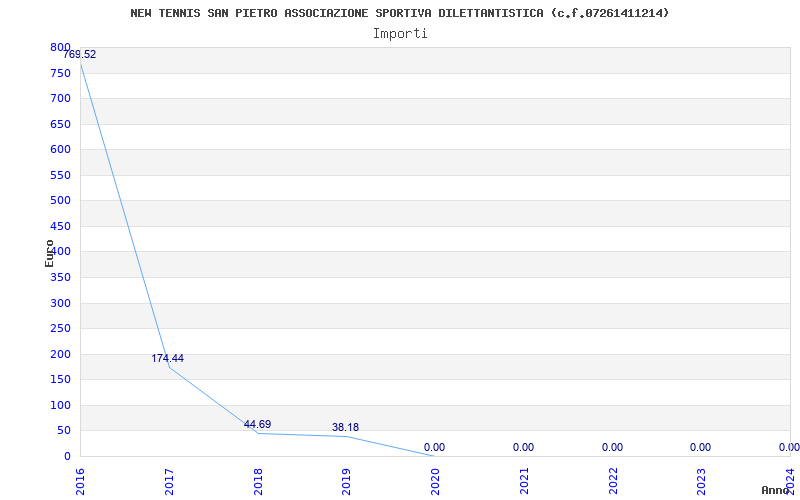Choose the 2022 x-axis label
The image size is (800, 500).
click(613, 482)
